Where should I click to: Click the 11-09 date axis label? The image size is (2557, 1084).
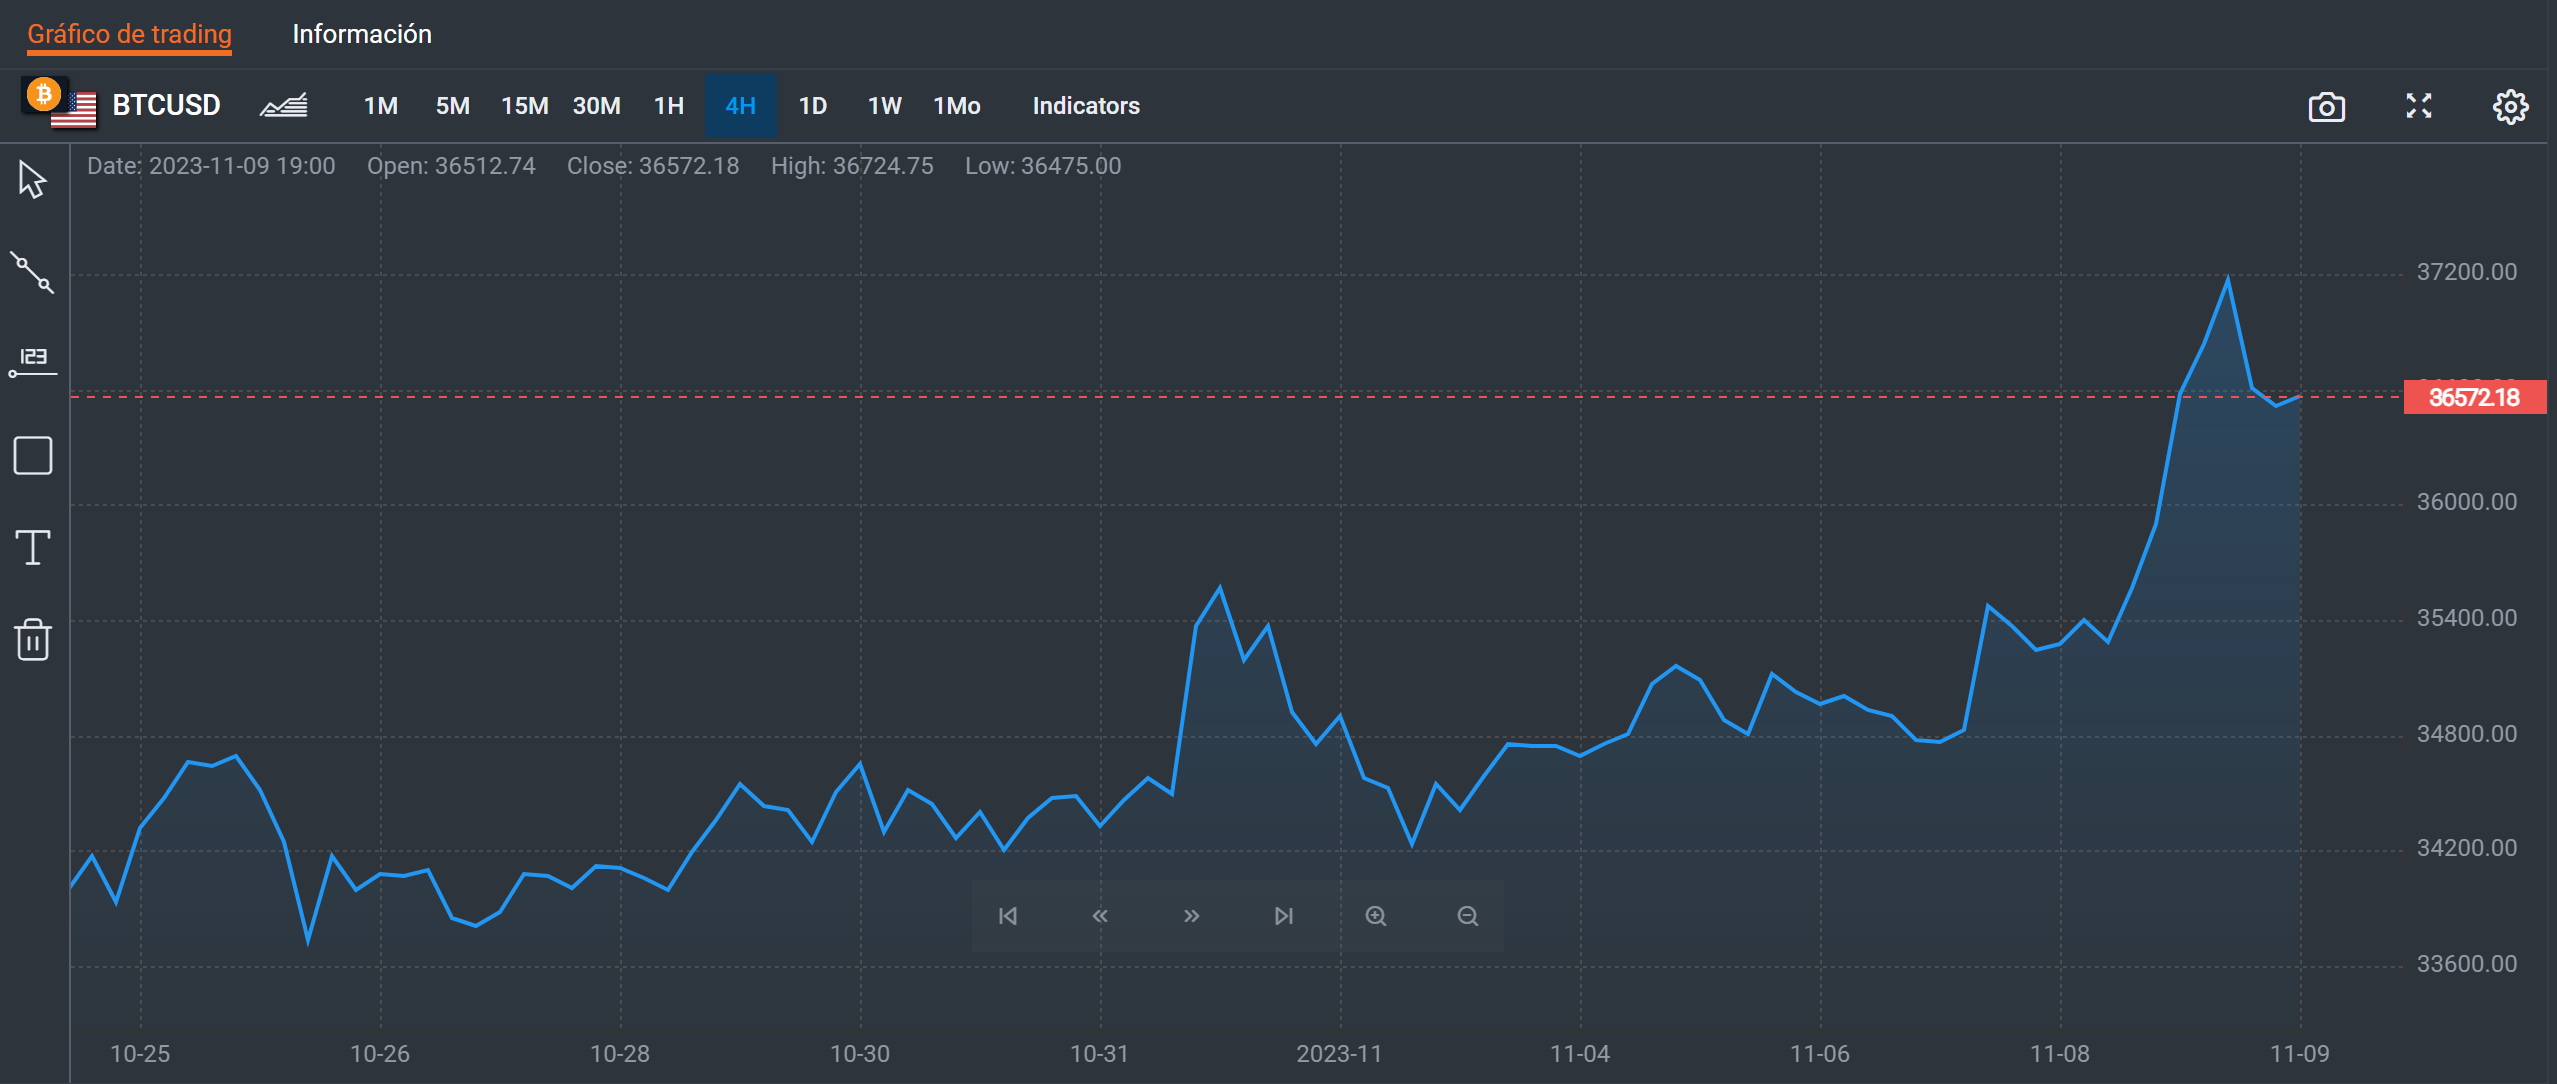tap(2300, 1054)
